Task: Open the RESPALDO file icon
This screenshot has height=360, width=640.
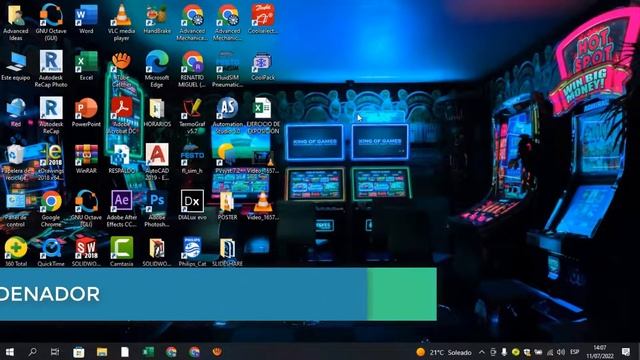Action: coord(122,159)
